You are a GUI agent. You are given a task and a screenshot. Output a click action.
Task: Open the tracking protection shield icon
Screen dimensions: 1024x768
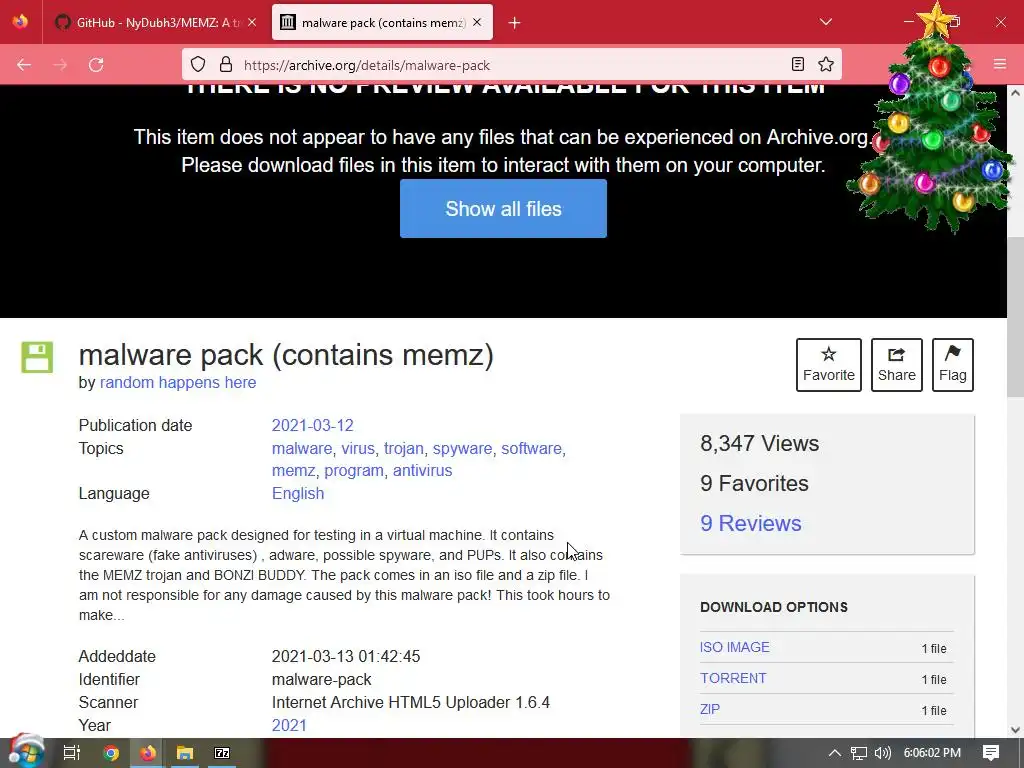click(x=198, y=64)
